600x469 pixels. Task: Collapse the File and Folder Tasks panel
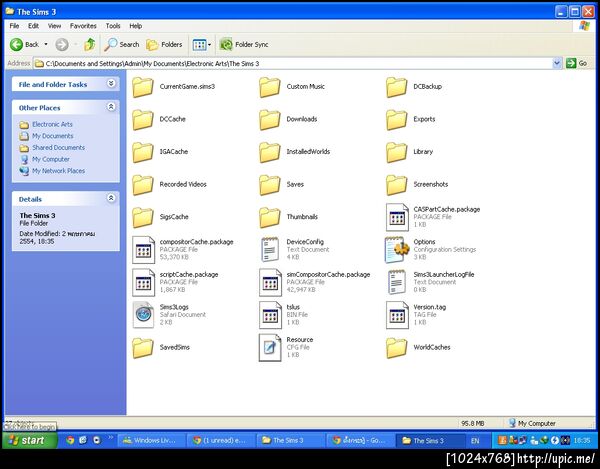111,84
